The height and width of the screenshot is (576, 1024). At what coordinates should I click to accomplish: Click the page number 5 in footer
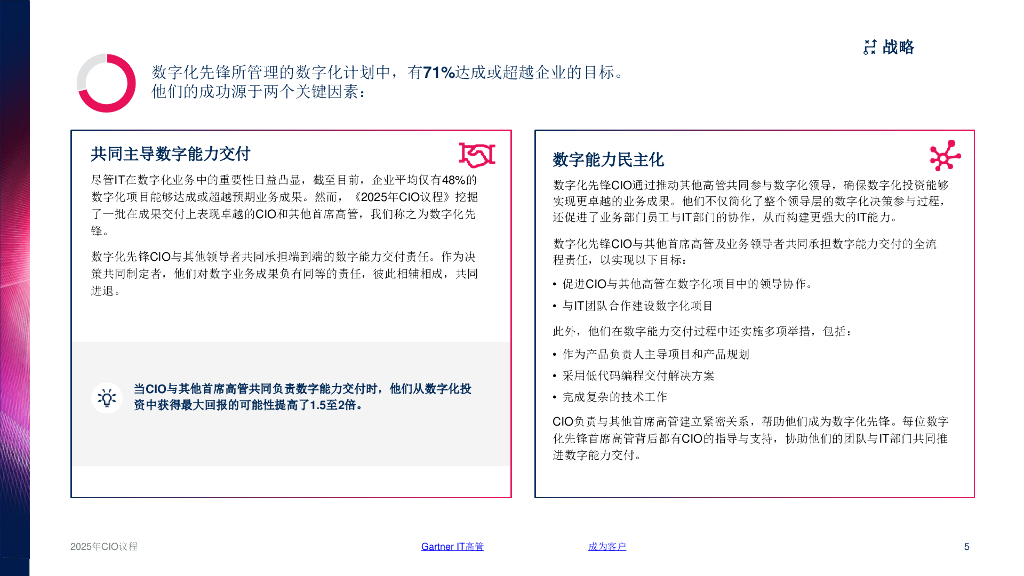coord(966,546)
